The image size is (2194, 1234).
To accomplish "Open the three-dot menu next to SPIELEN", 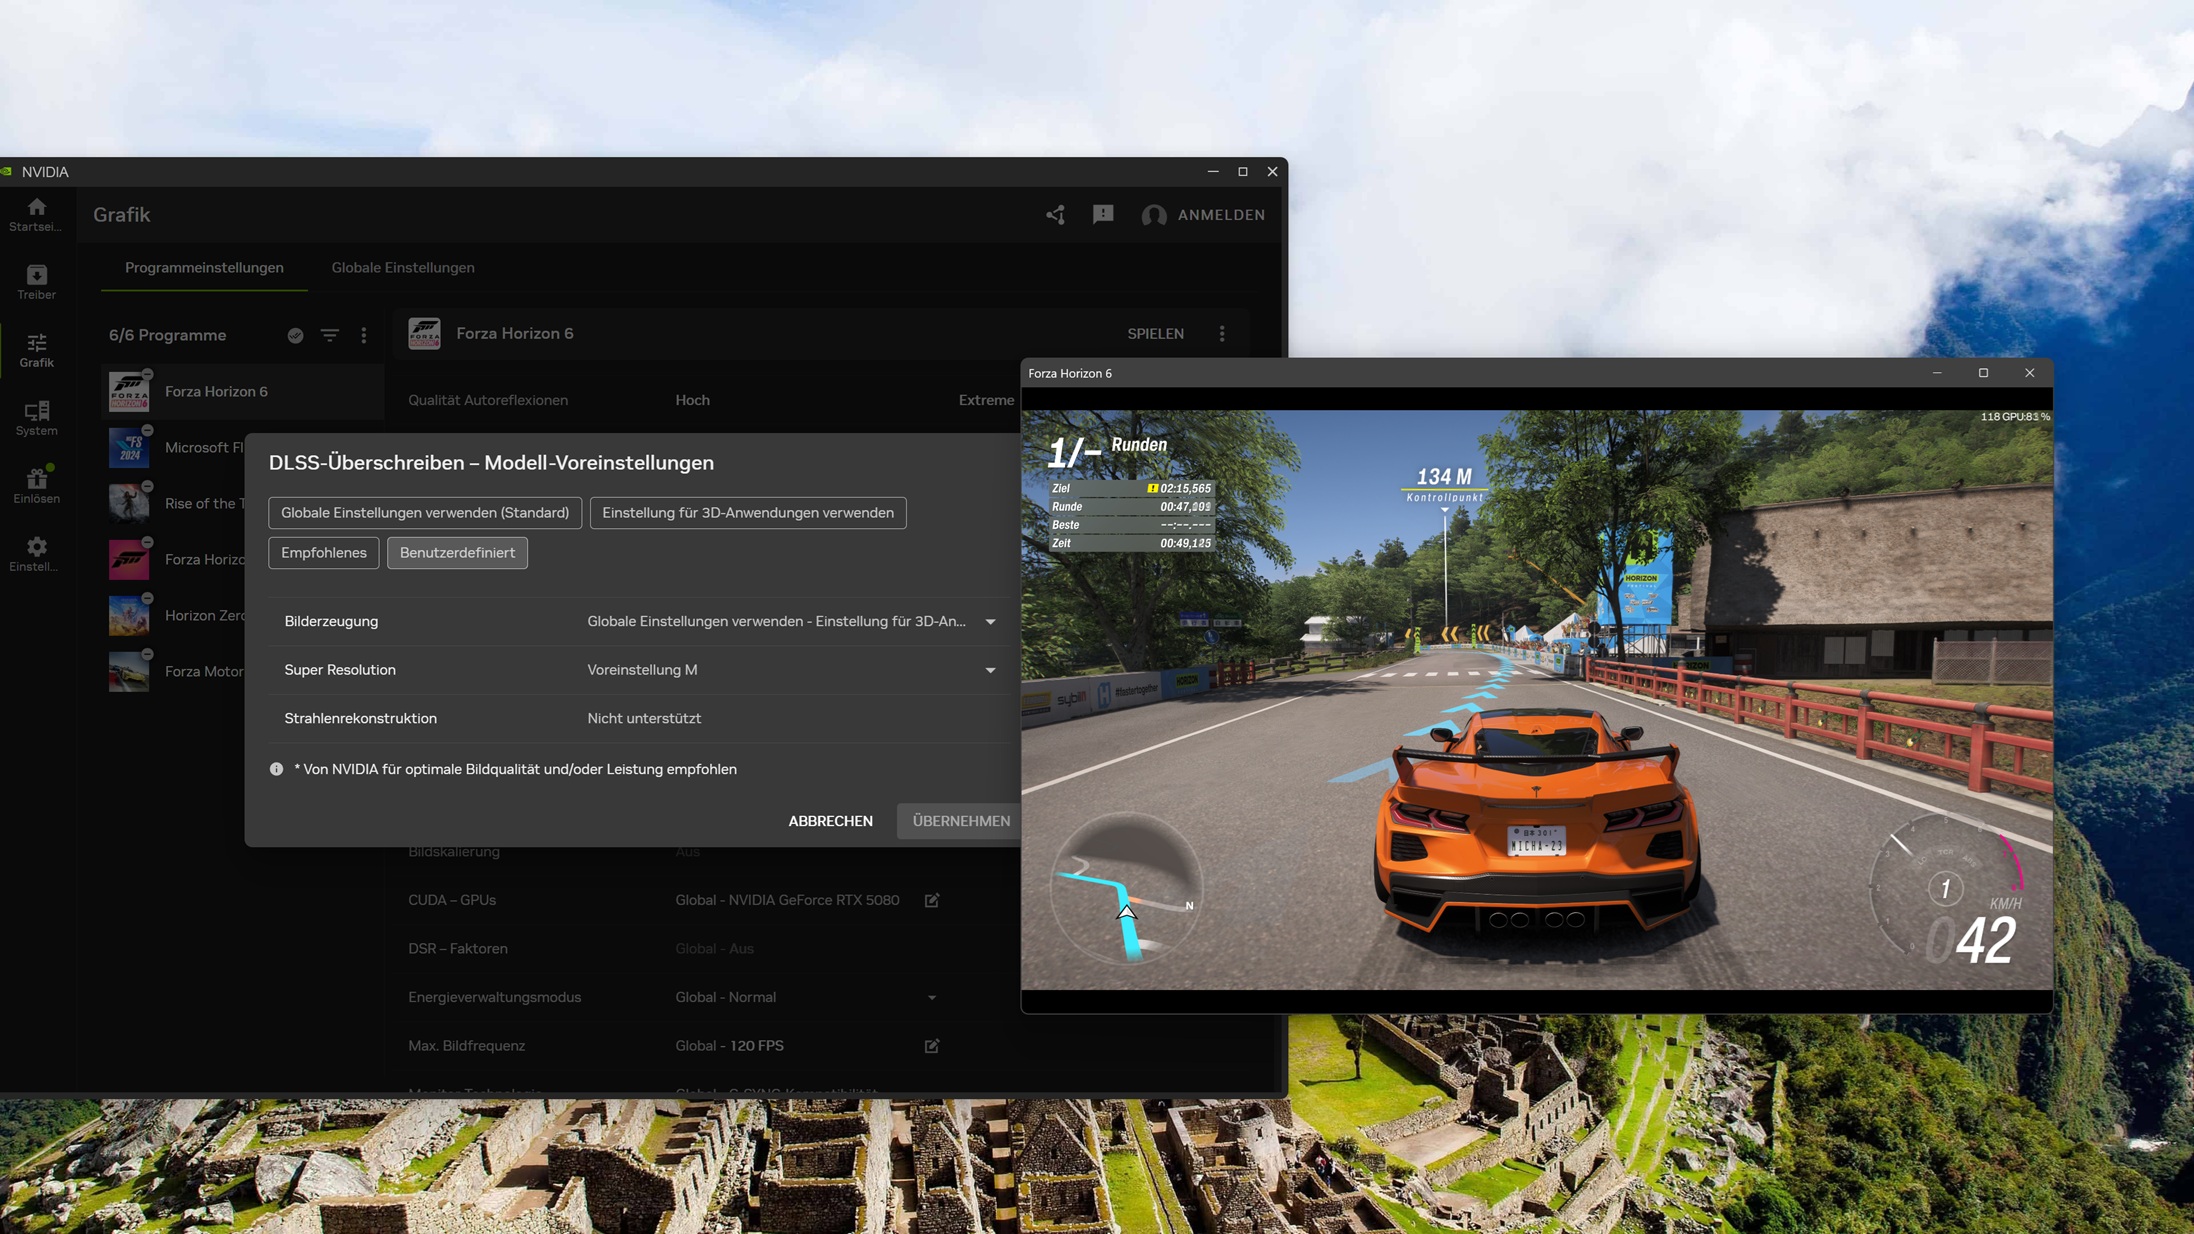I will coord(1222,334).
